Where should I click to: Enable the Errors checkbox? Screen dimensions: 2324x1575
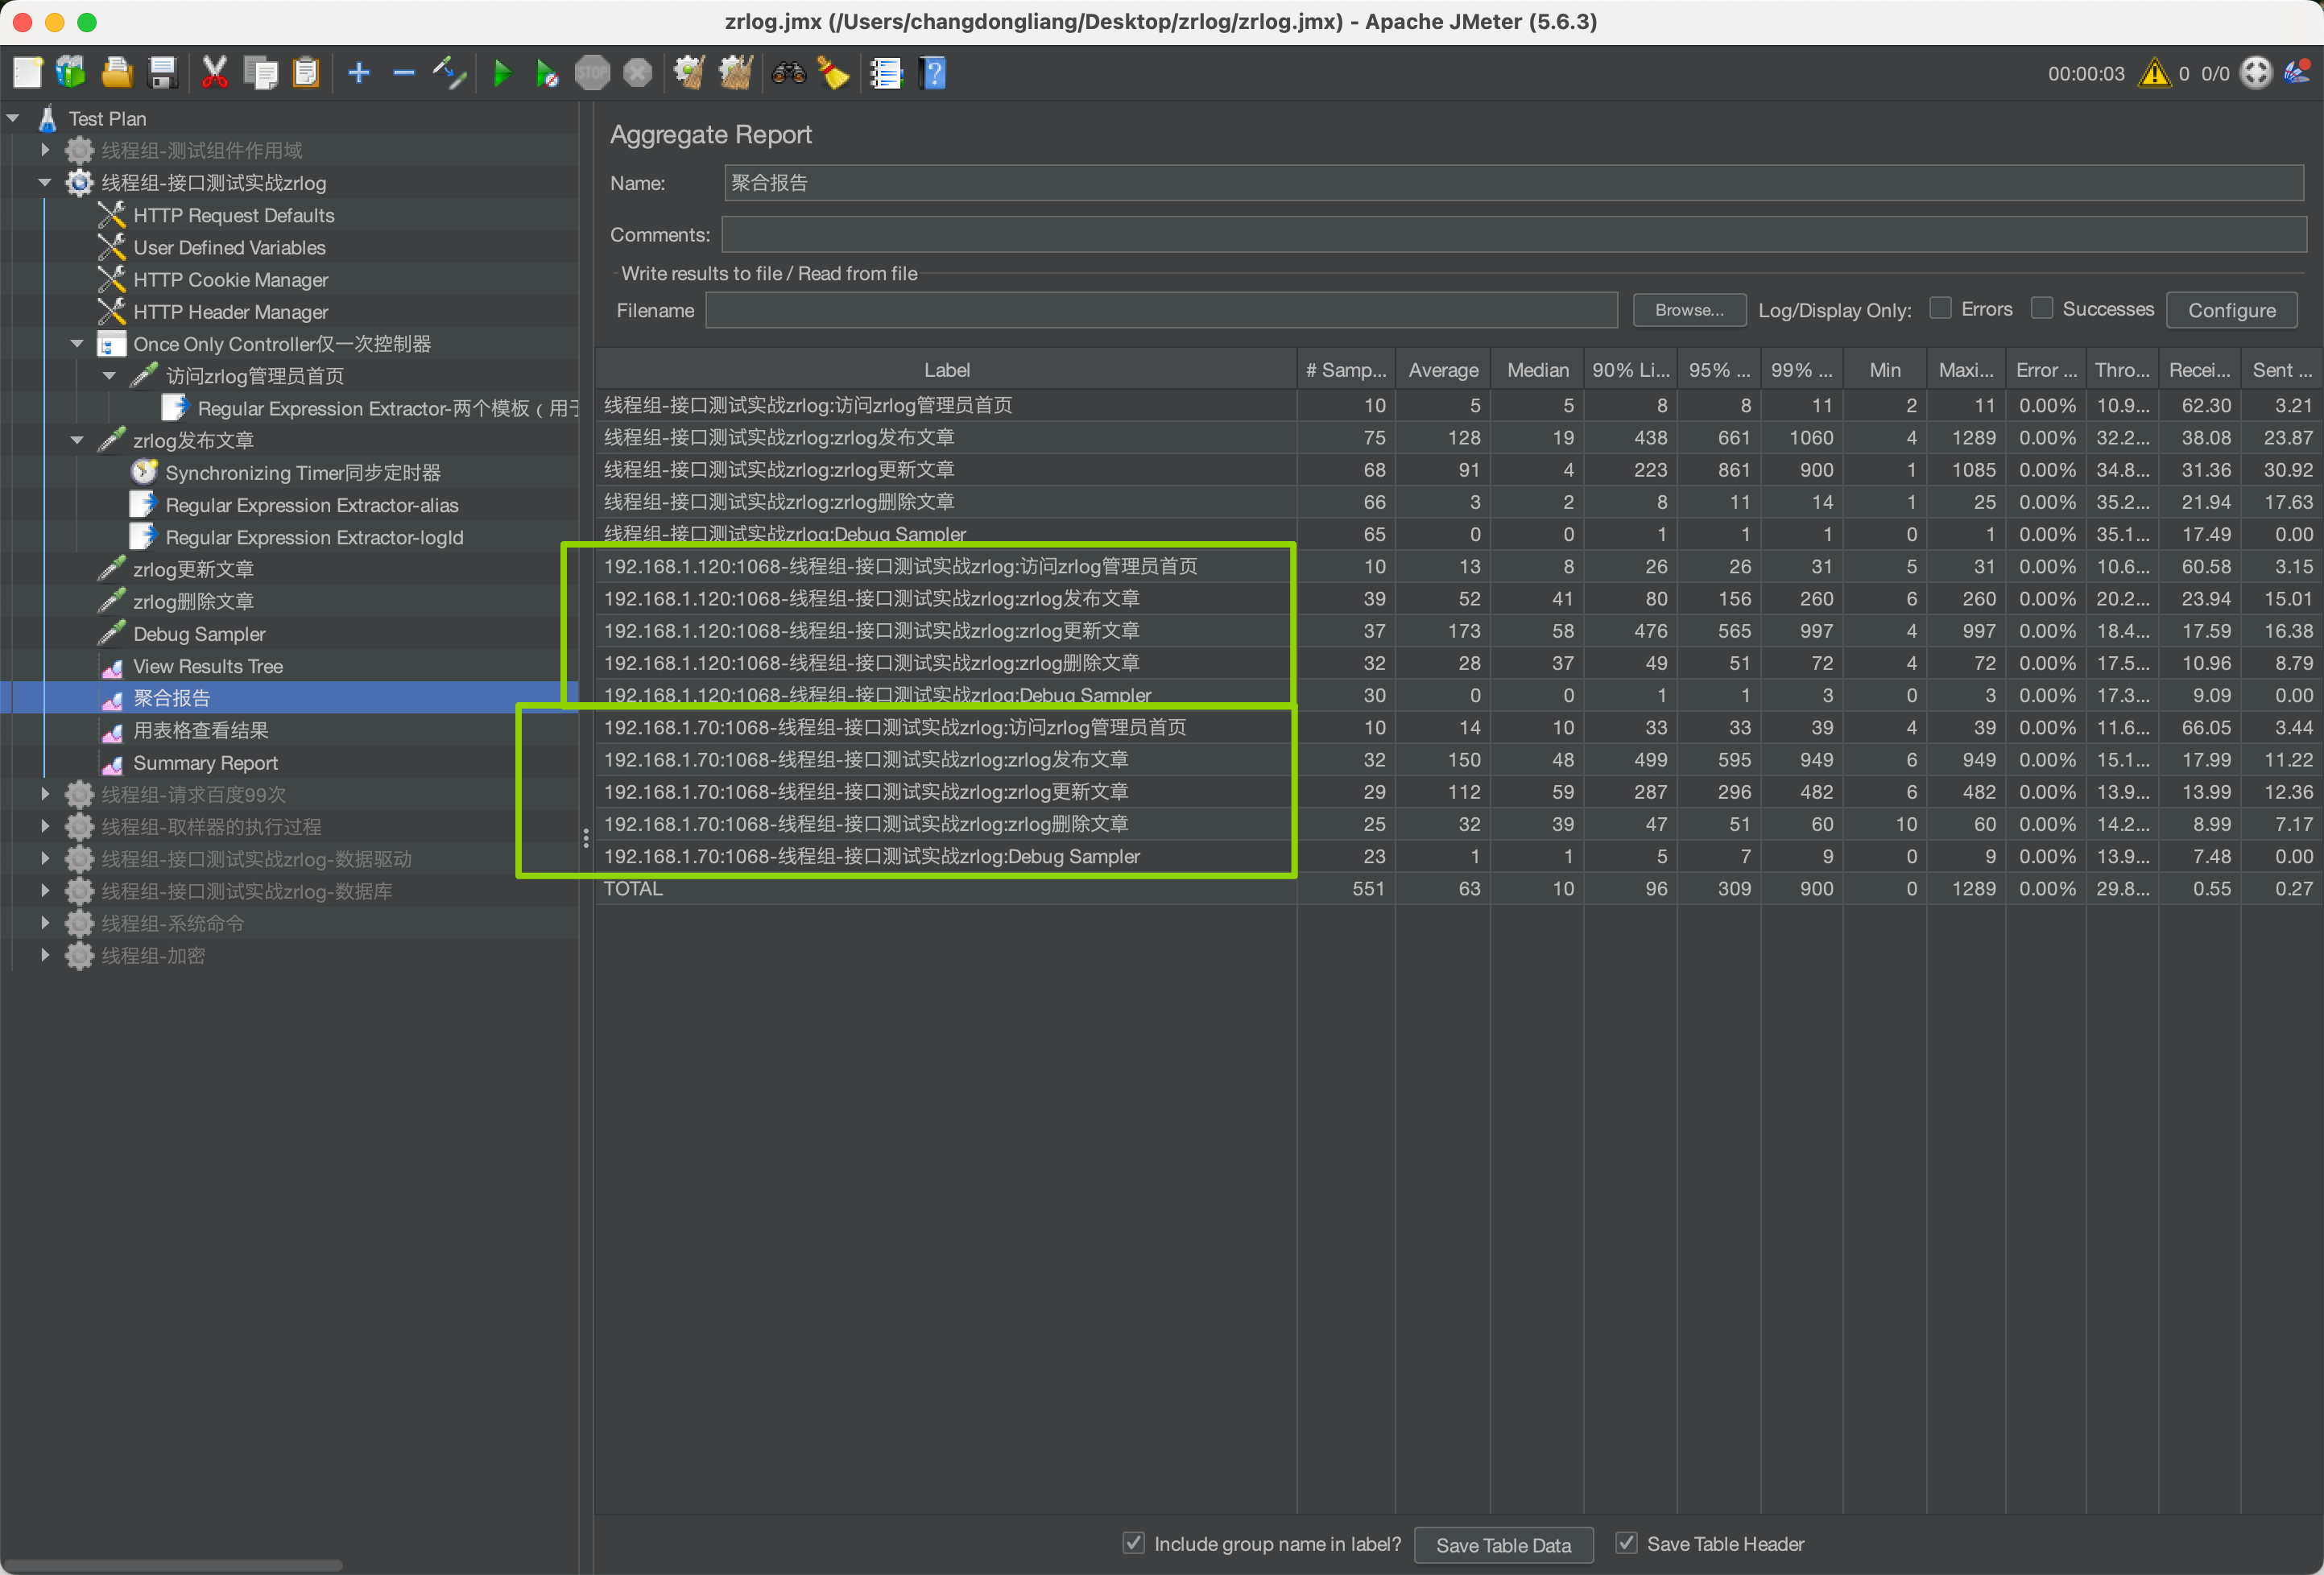tap(1940, 309)
